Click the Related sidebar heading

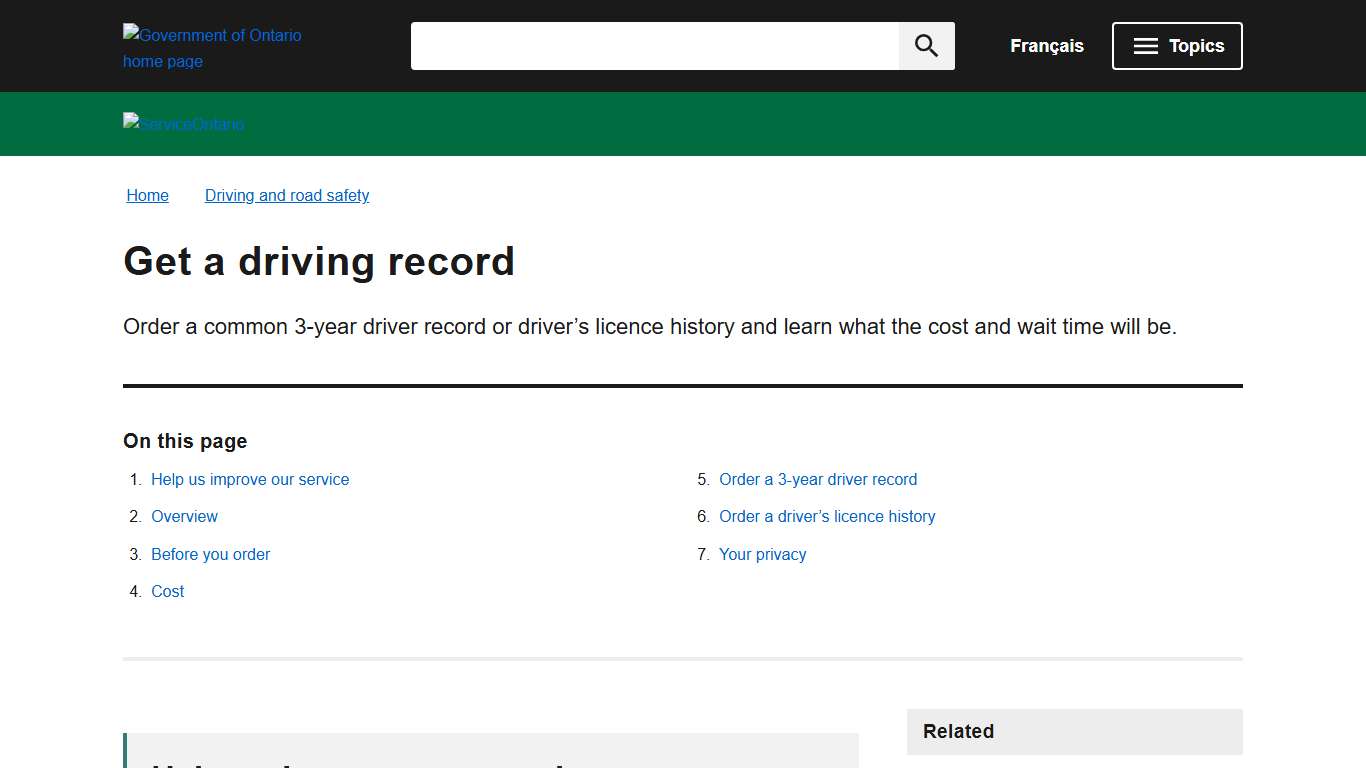958,731
